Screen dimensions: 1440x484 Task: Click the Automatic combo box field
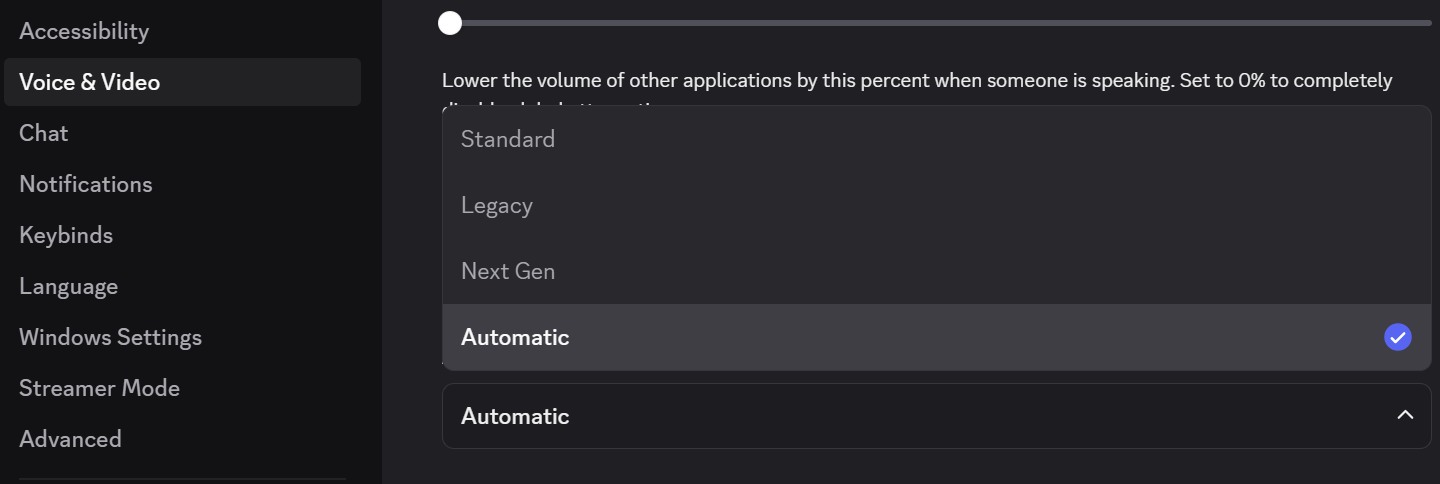pyautogui.click(x=936, y=415)
